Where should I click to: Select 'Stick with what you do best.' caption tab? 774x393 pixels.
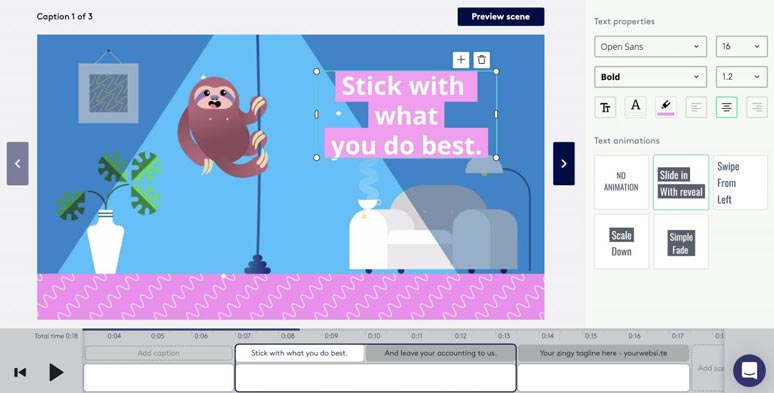(x=299, y=353)
